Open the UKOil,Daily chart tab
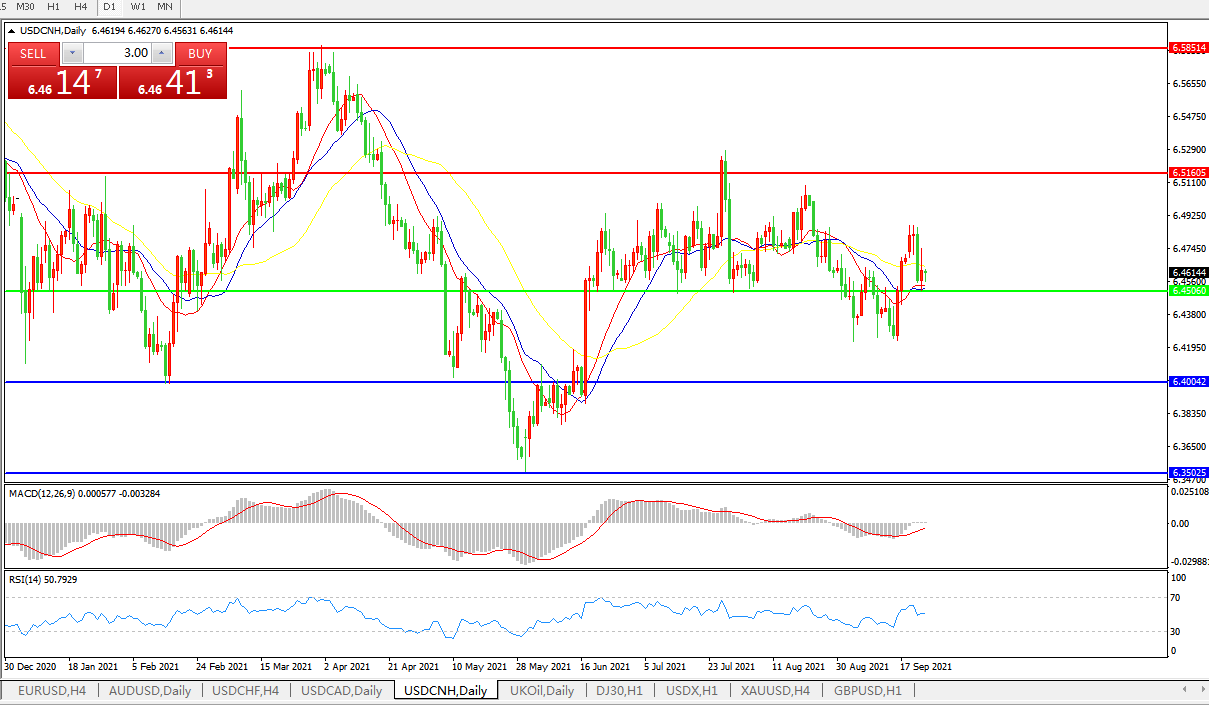 click(541, 691)
